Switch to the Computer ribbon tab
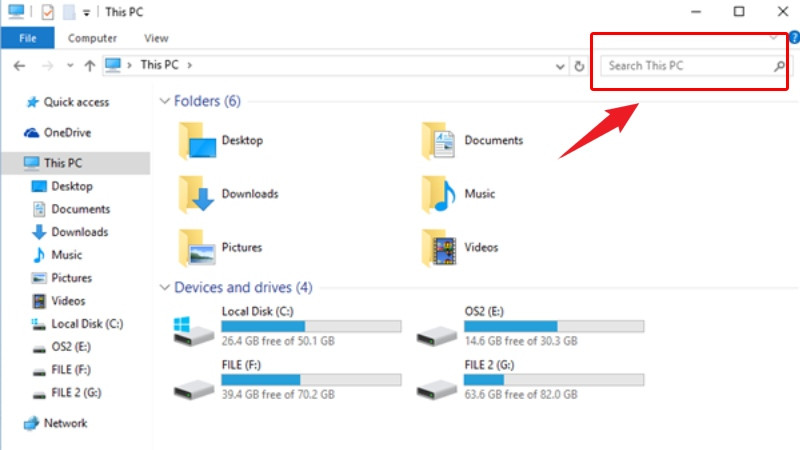Screen dimensions: 800x450 92,38
